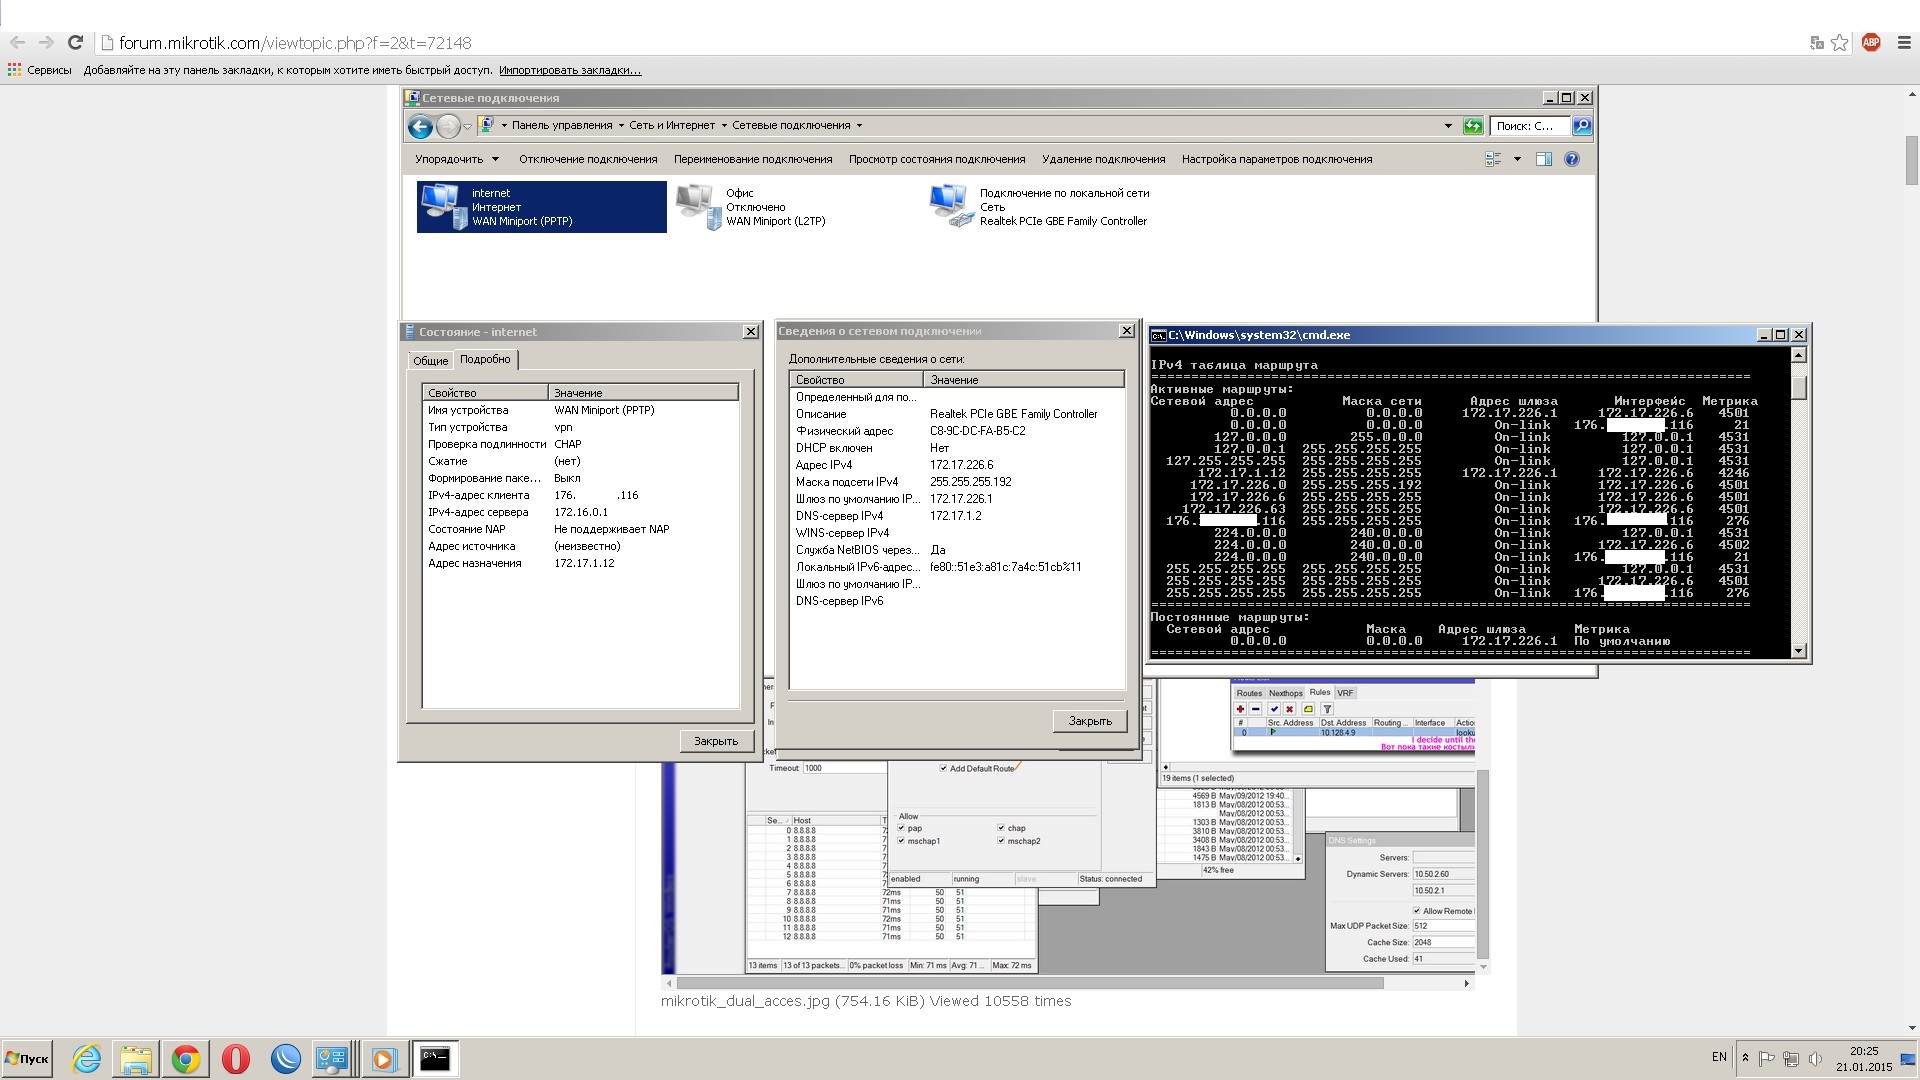Open the recent pages dropdown next to Forward
1920x1080 pixels.
467,127
